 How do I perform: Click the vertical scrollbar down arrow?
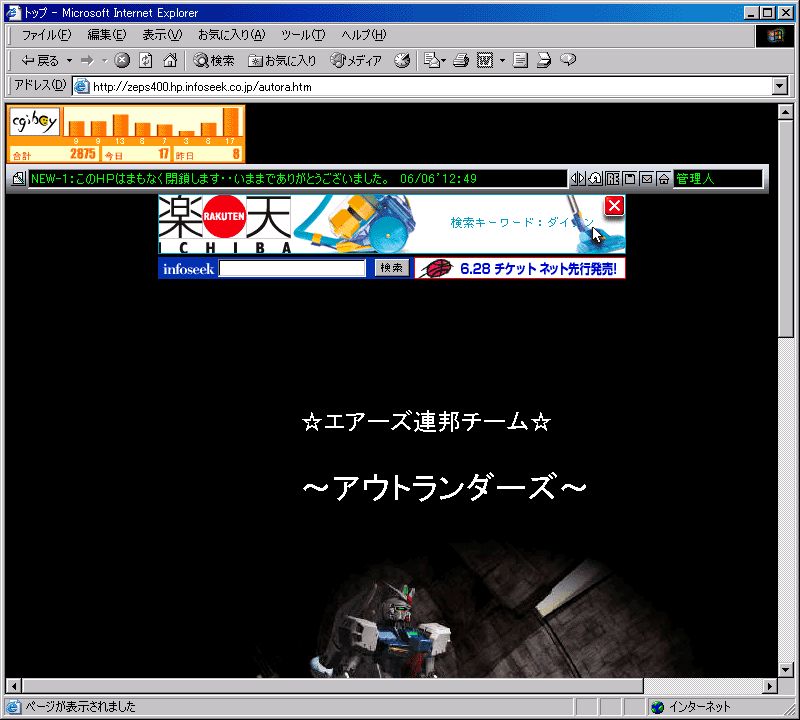click(785, 669)
